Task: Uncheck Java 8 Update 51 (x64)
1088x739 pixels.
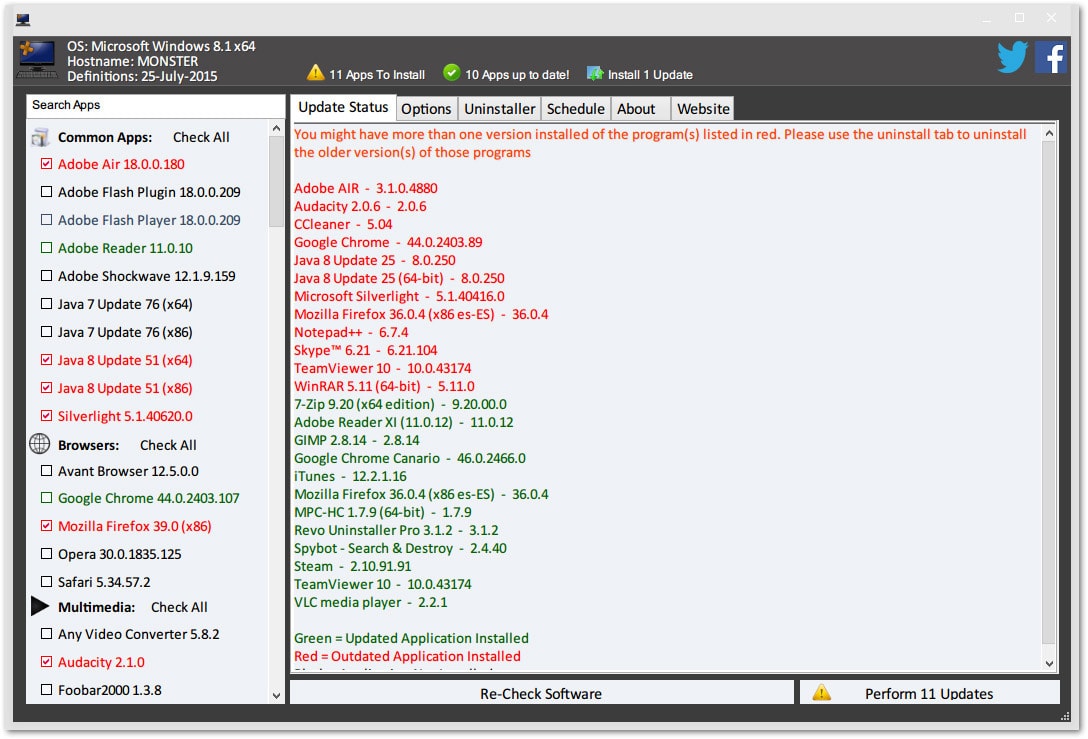Action: click(46, 359)
